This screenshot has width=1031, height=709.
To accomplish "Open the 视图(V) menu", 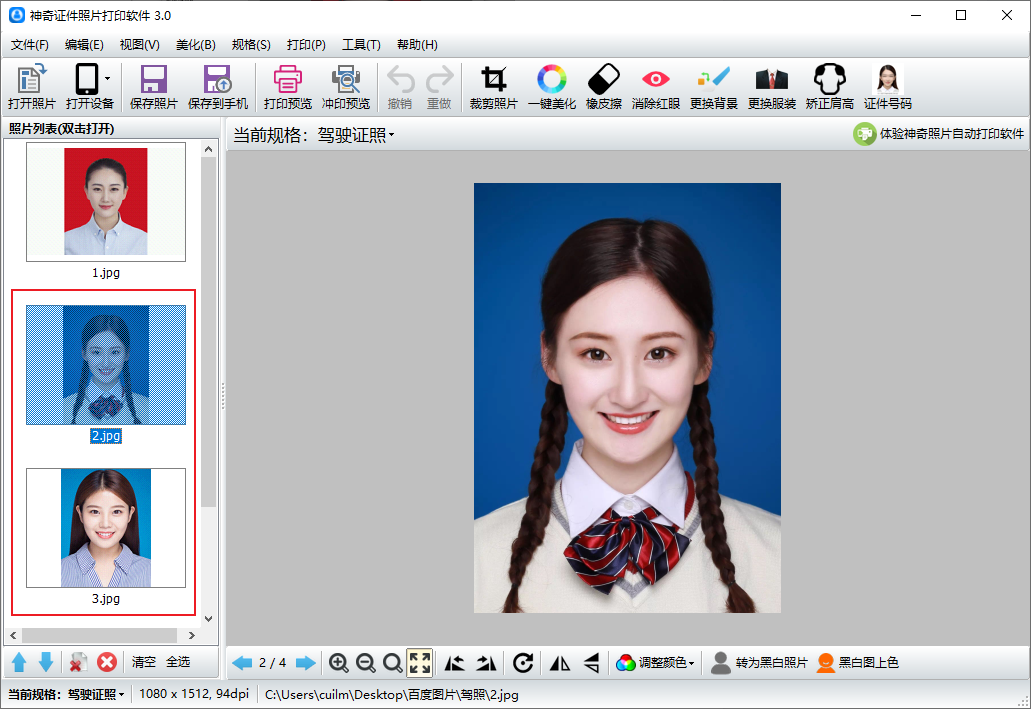I will 139,45.
